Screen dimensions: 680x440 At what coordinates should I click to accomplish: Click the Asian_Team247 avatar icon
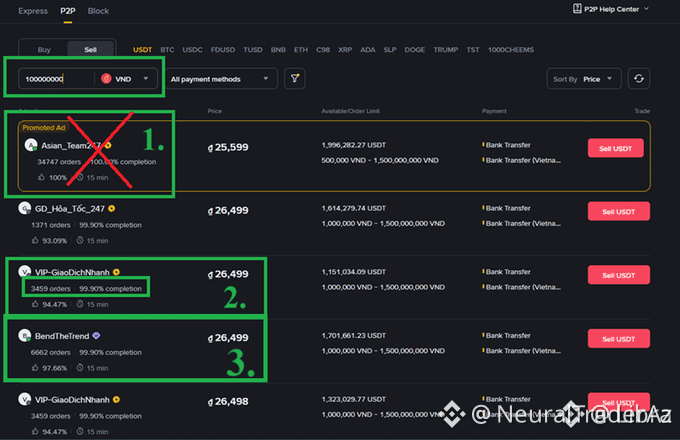click(31, 145)
